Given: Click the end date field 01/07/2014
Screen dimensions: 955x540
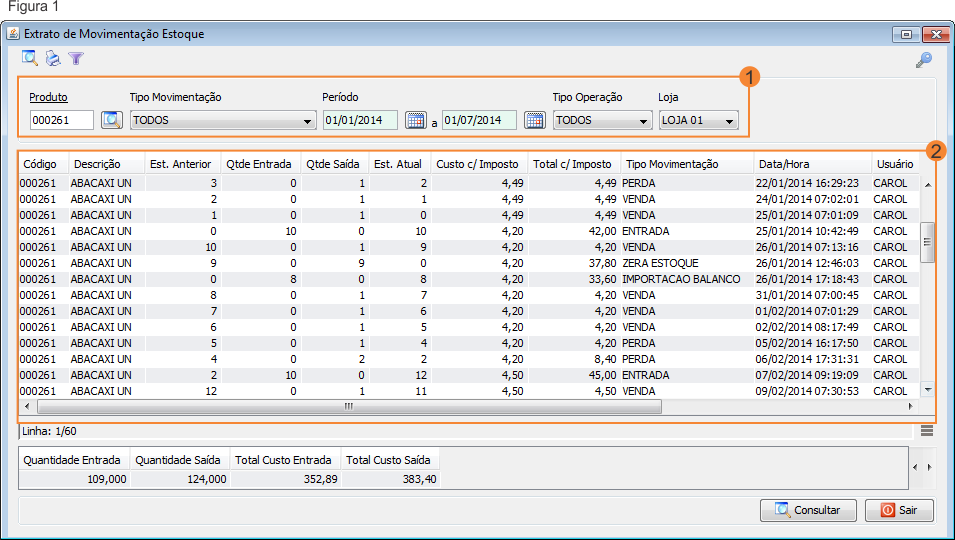Looking at the screenshot, I should pyautogui.click(x=479, y=120).
